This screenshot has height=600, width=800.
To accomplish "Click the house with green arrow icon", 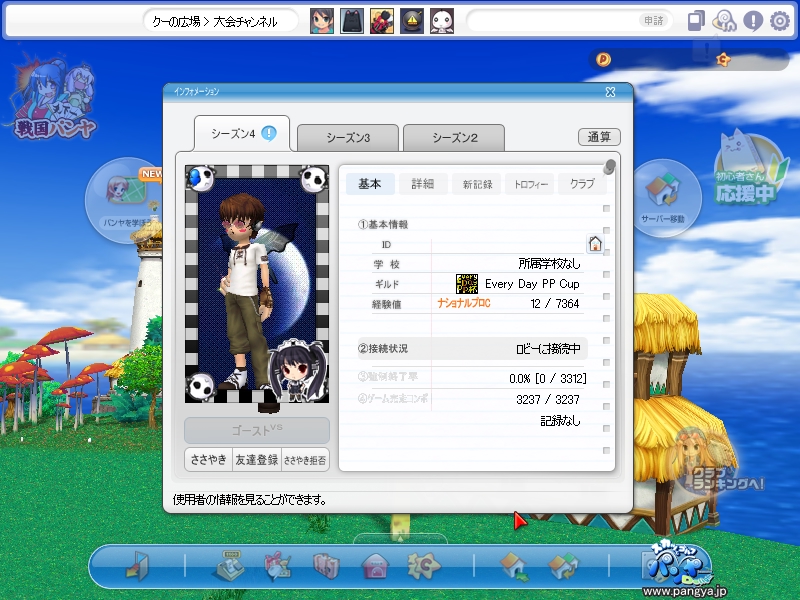I will coord(514,567).
